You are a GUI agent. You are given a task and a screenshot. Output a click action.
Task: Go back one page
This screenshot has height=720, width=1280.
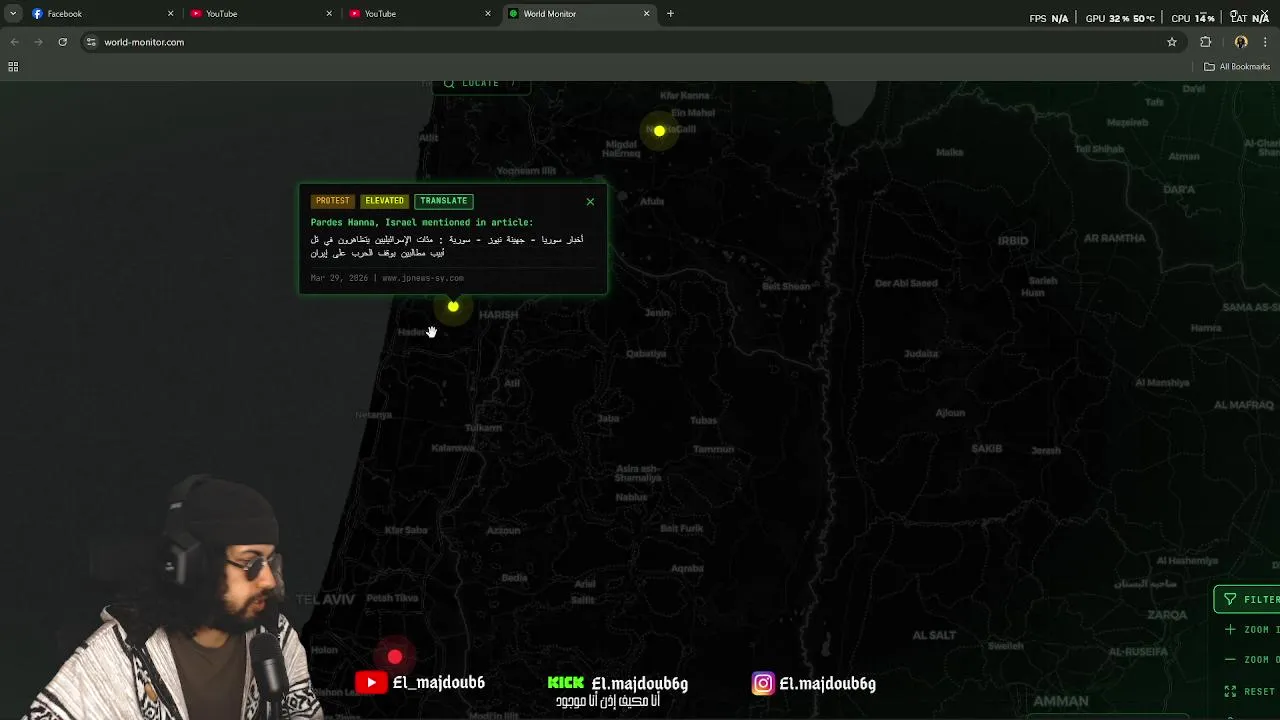pyautogui.click(x=14, y=42)
